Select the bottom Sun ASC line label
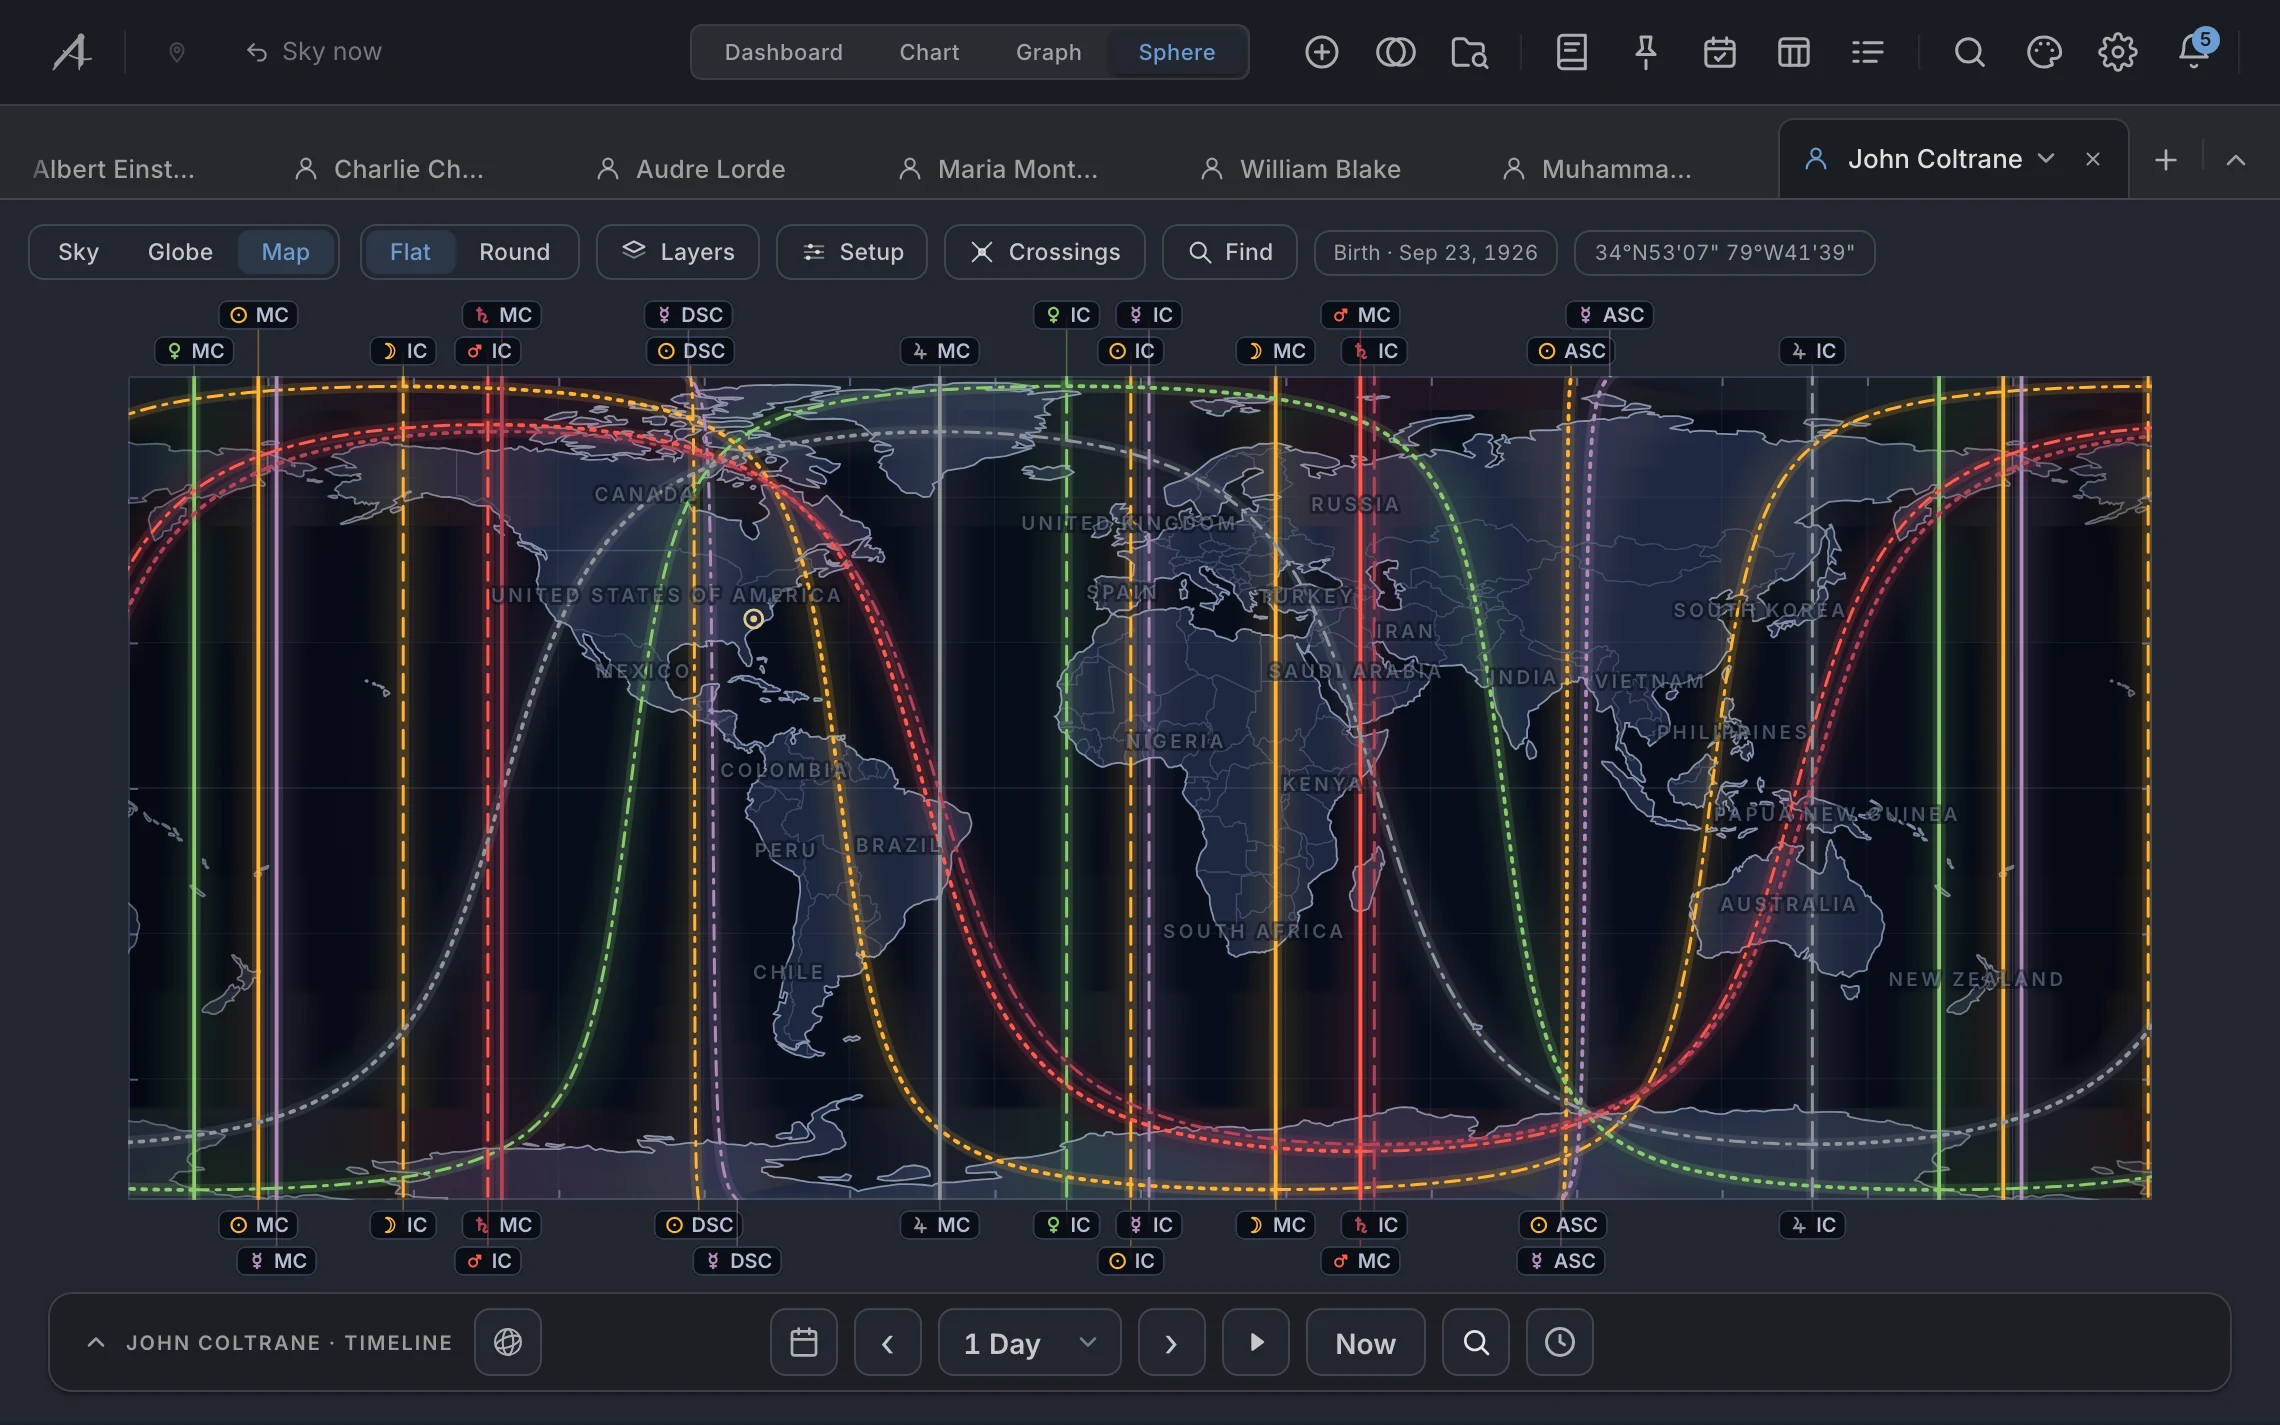This screenshot has height=1425, width=2280. (x=1563, y=1225)
